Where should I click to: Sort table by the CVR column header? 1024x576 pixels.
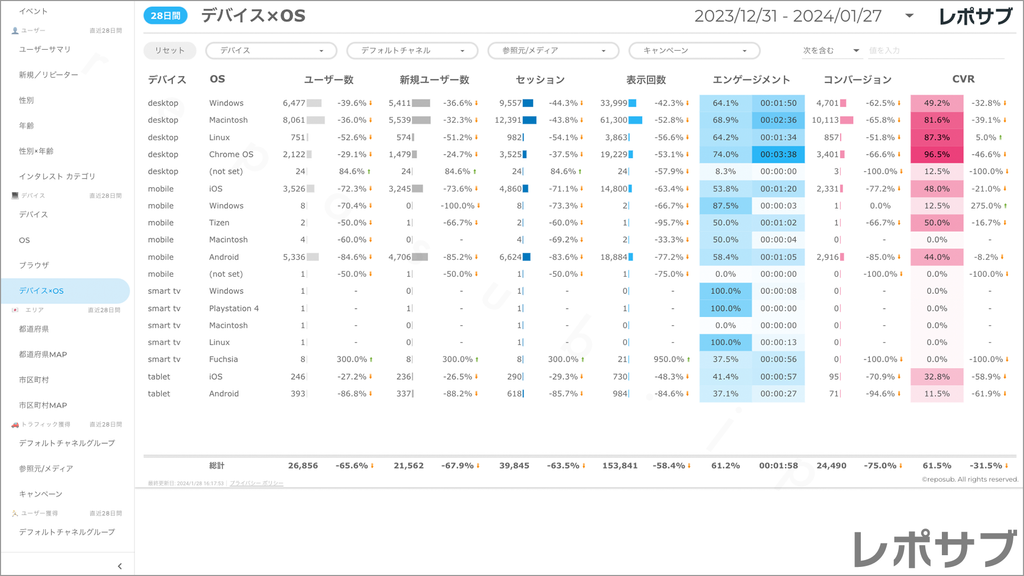tap(963, 79)
